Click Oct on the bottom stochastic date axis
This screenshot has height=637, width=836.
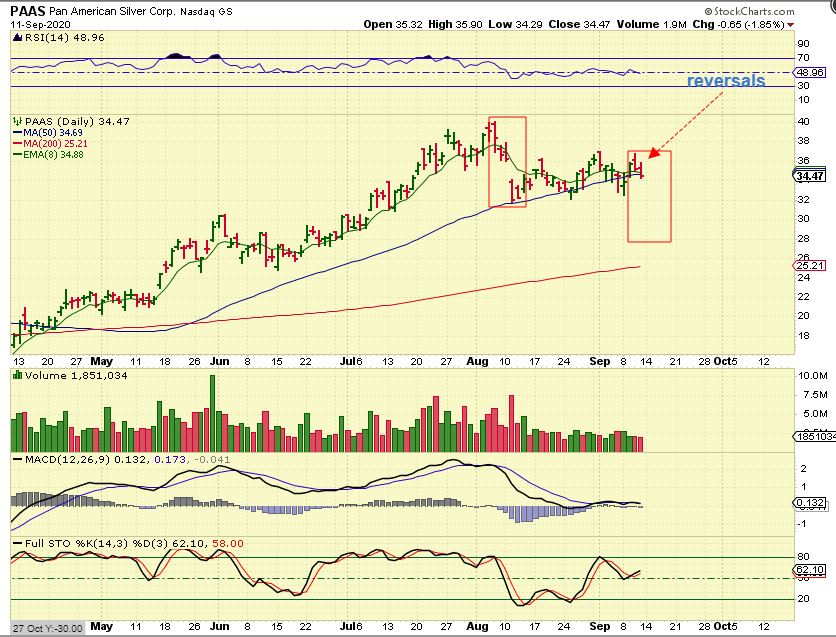[x=721, y=626]
